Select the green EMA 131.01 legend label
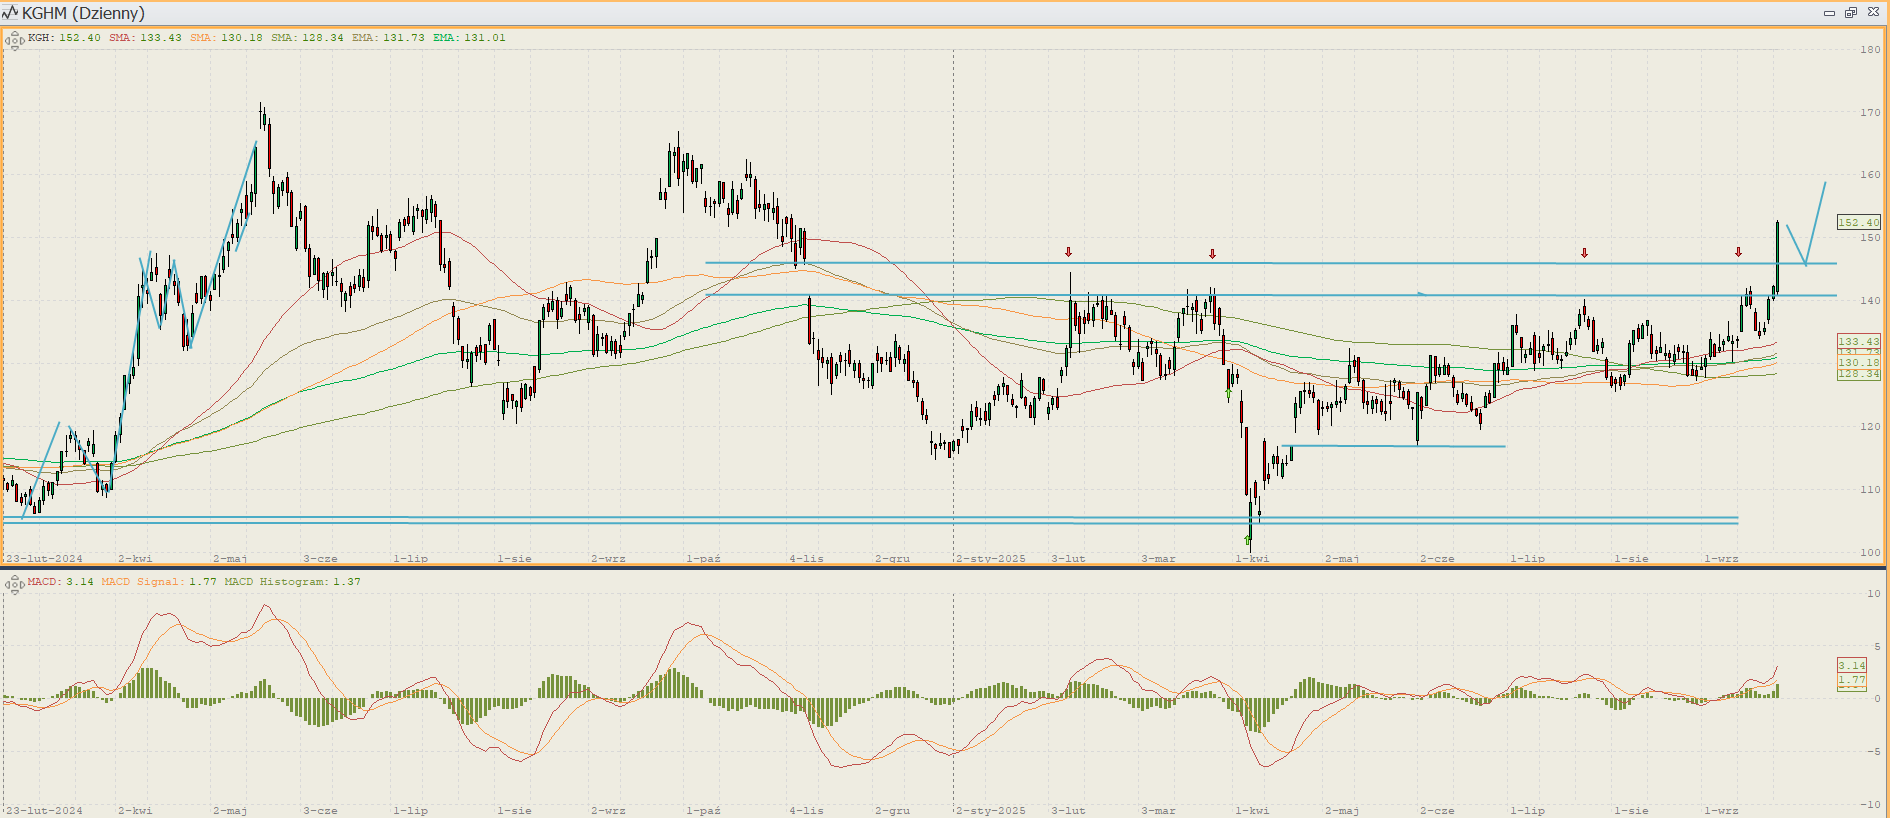1890x818 pixels. pos(469,38)
